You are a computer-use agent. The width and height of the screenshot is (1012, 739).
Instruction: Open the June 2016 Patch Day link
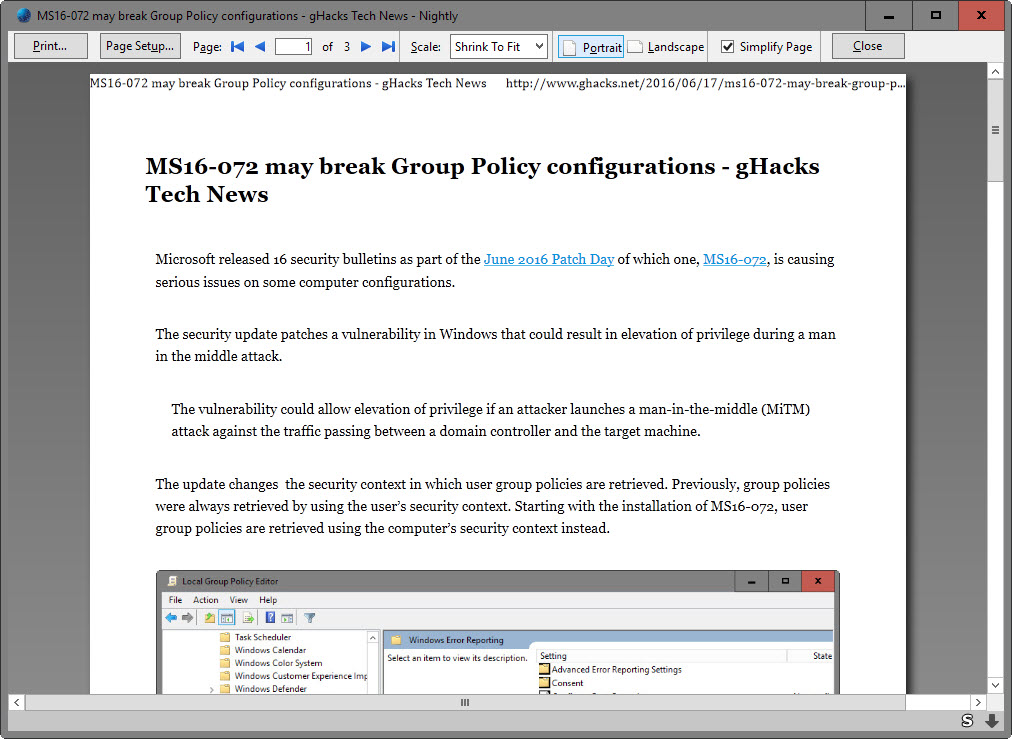click(x=549, y=259)
